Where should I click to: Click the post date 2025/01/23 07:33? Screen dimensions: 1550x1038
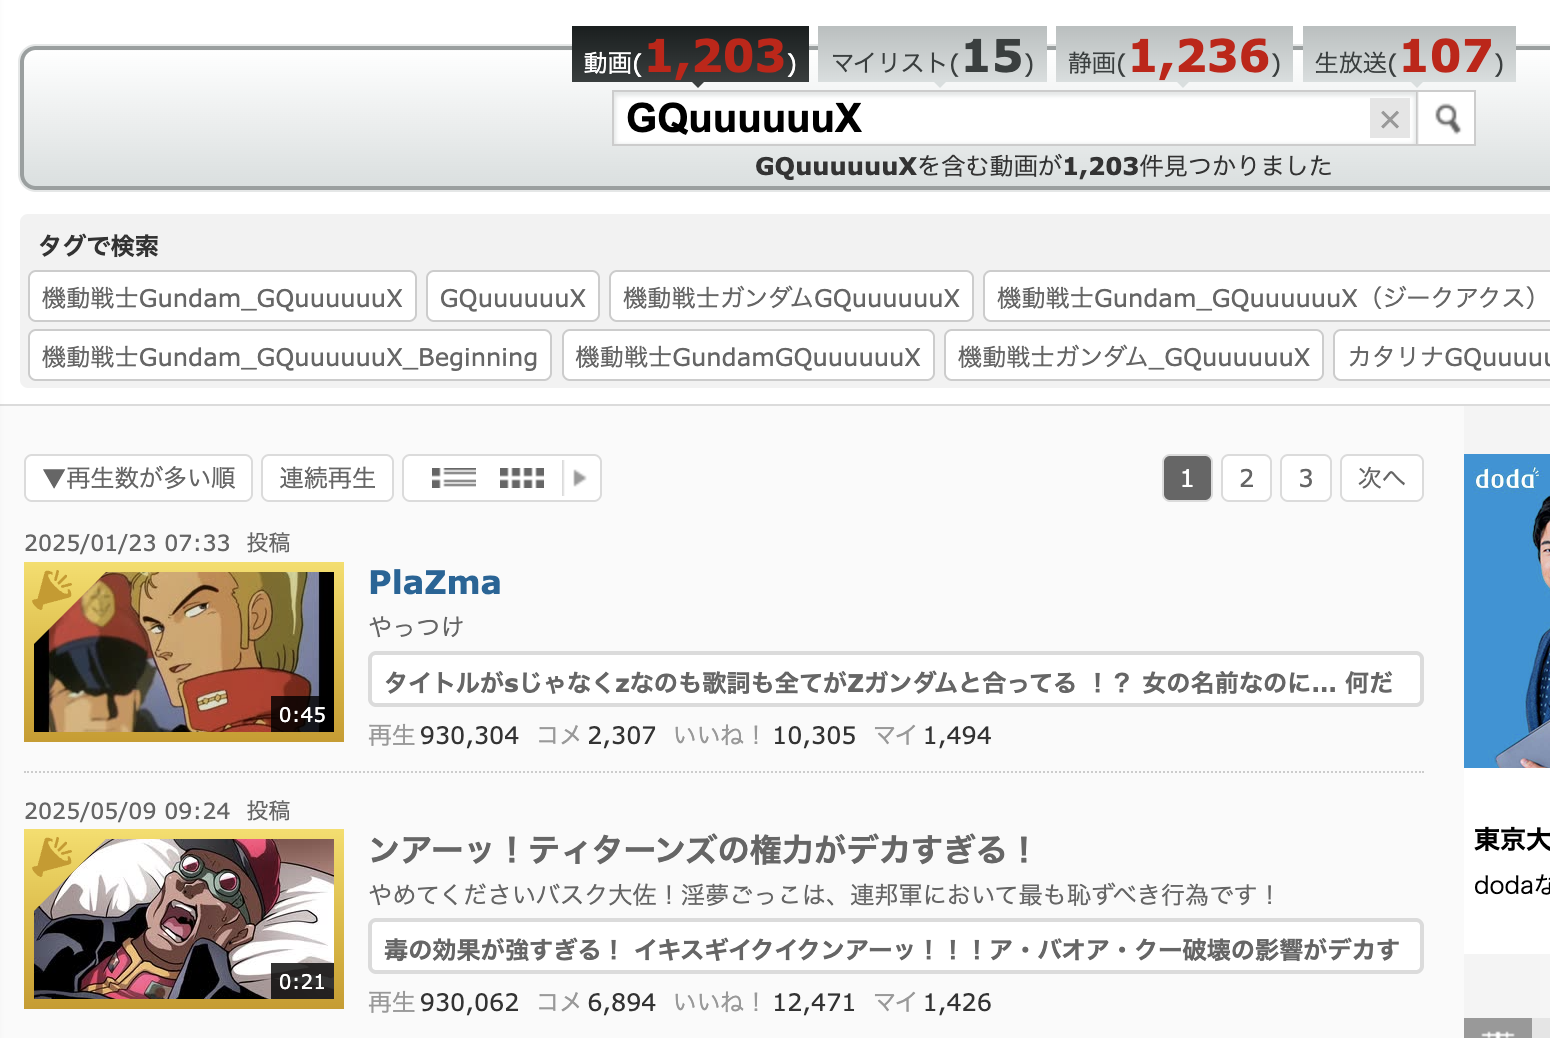(x=127, y=543)
